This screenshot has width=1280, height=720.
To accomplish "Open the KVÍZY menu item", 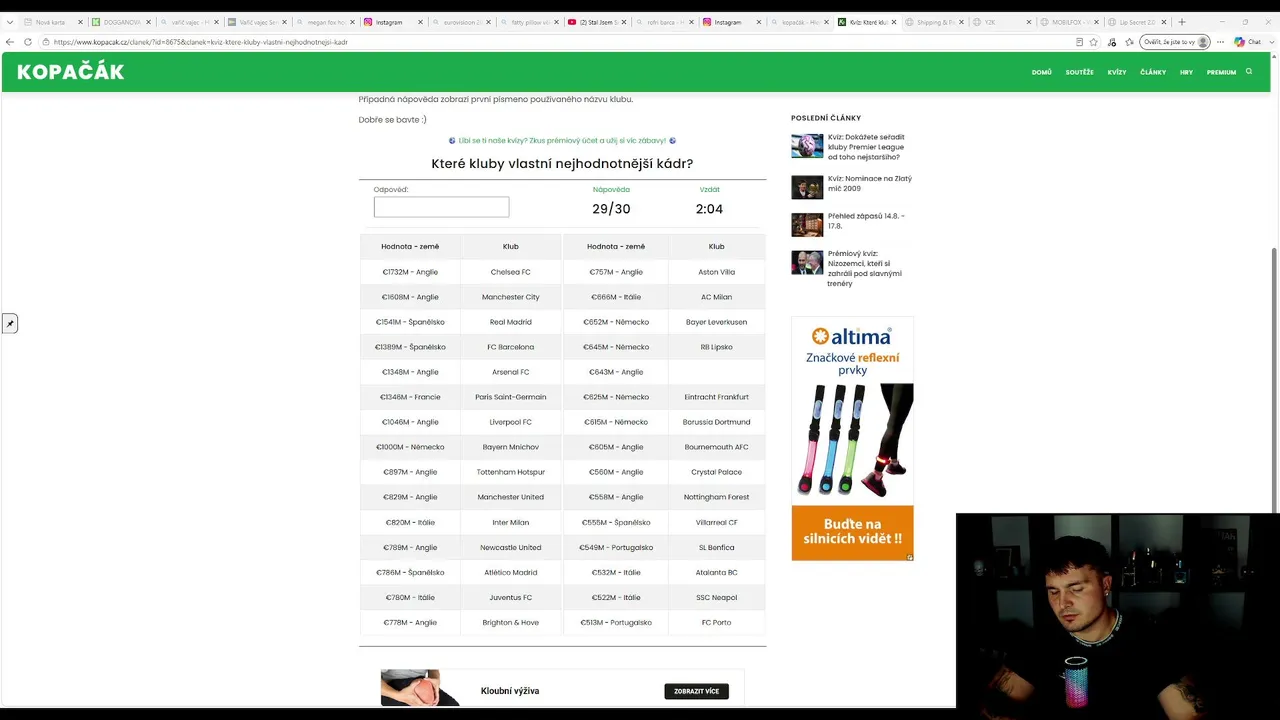I will (1117, 72).
